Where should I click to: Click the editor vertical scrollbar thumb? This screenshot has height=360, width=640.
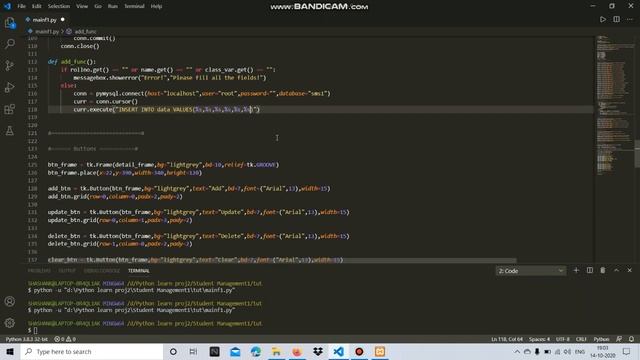click(x=637, y=153)
